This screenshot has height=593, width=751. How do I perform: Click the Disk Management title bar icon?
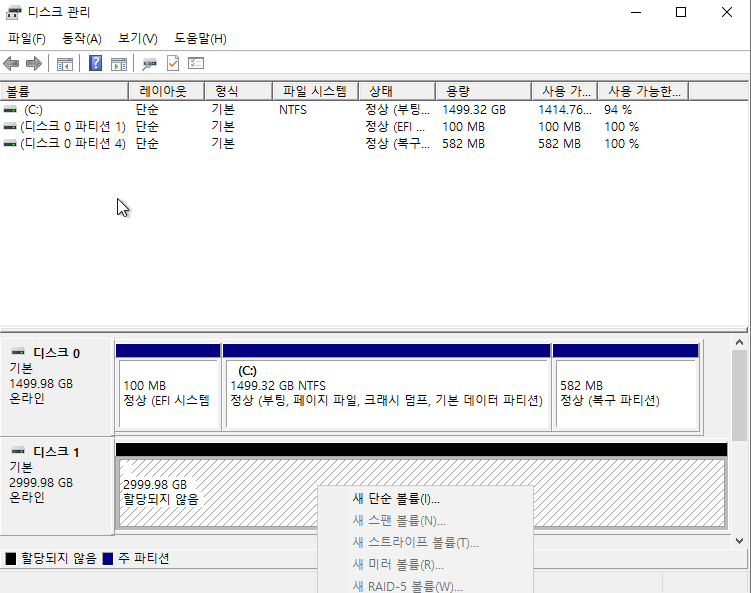(x=13, y=12)
